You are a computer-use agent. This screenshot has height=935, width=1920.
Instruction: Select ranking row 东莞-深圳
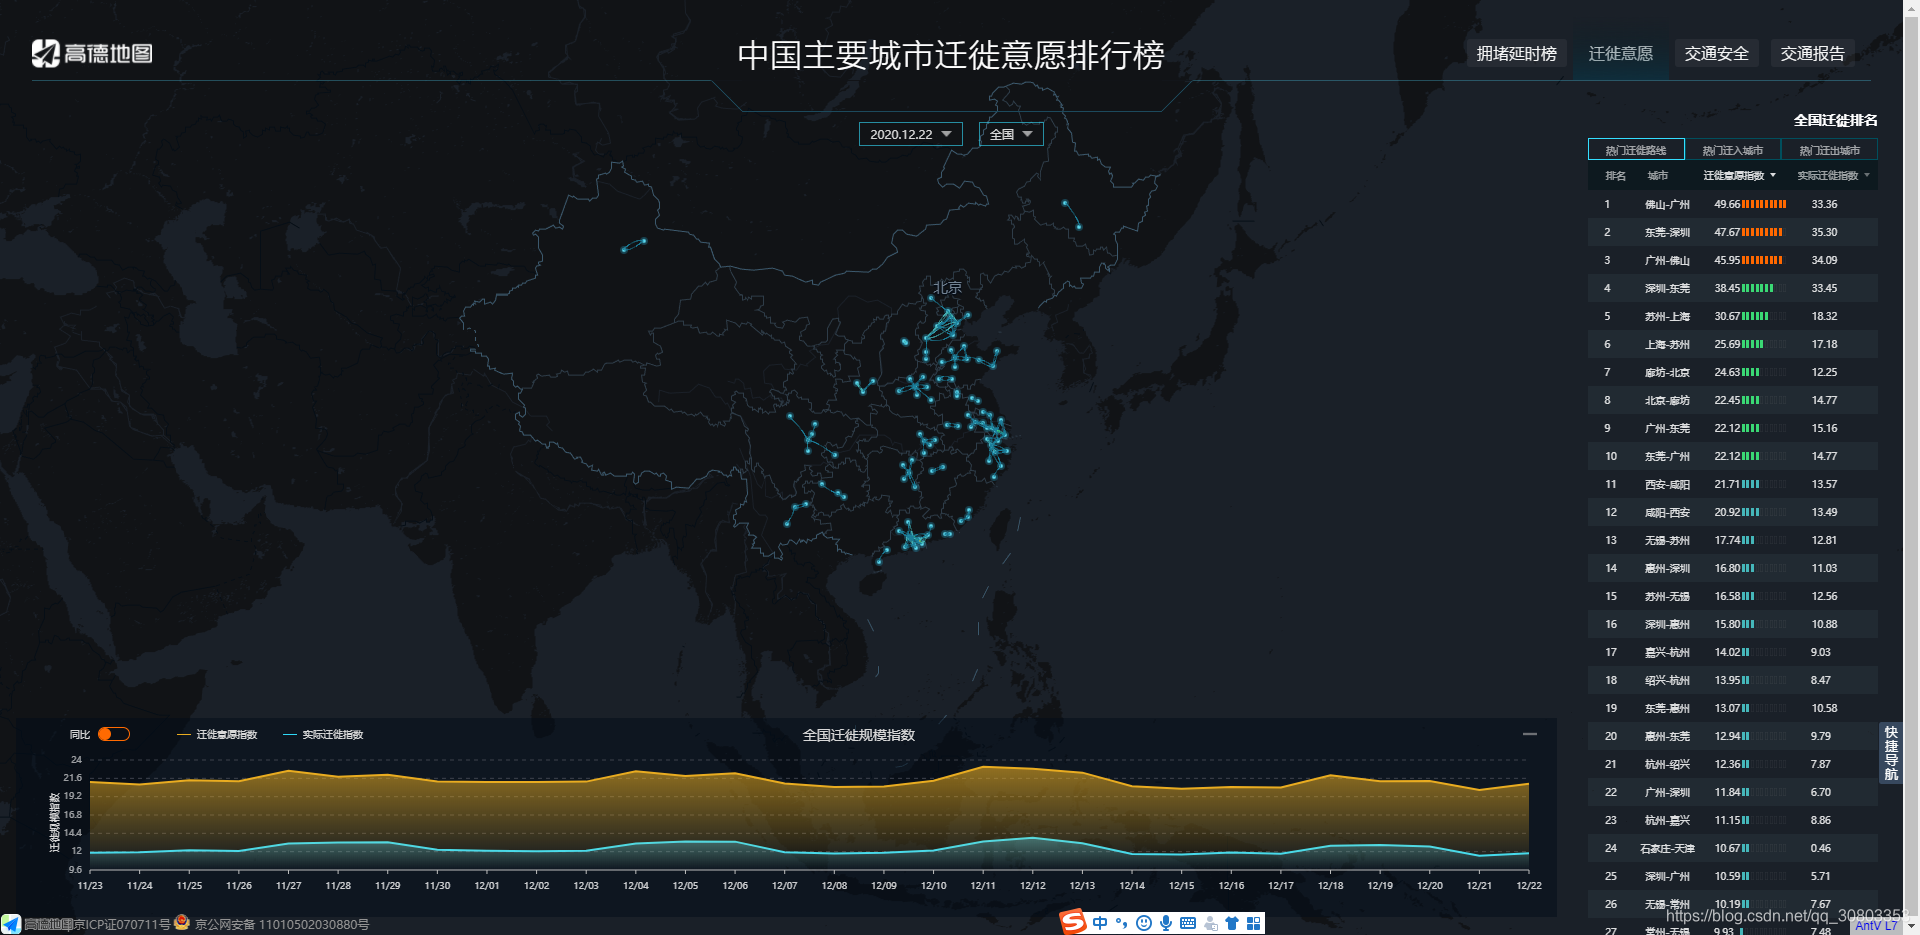1733,232
